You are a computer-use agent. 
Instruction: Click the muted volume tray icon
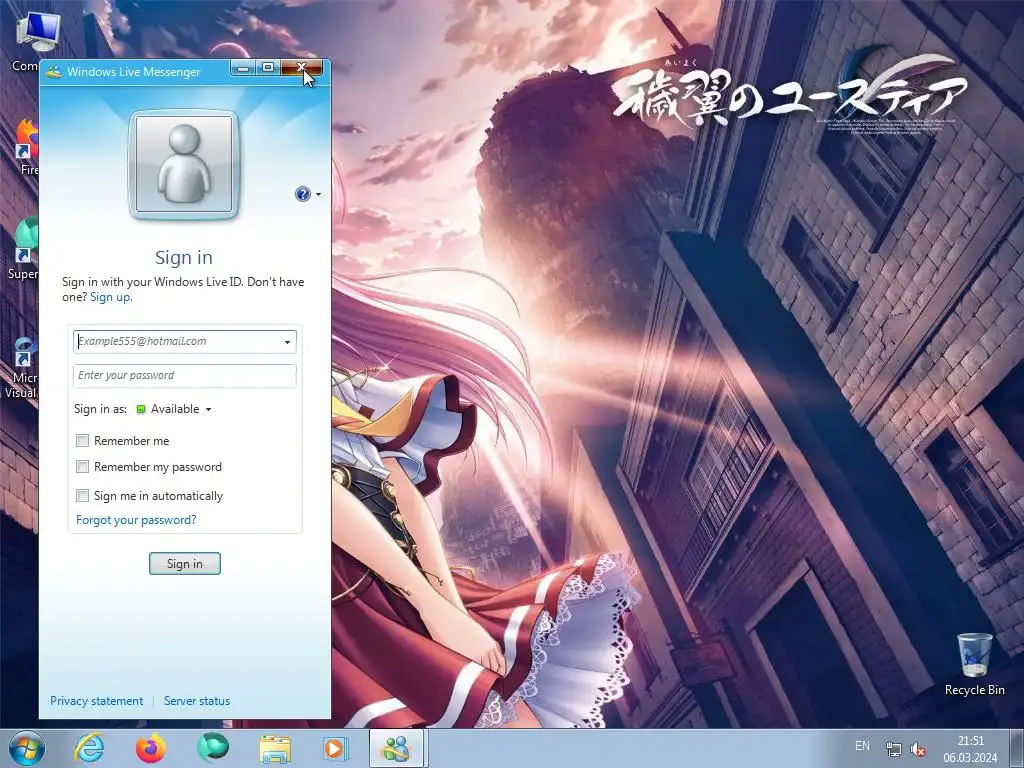tap(918, 749)
